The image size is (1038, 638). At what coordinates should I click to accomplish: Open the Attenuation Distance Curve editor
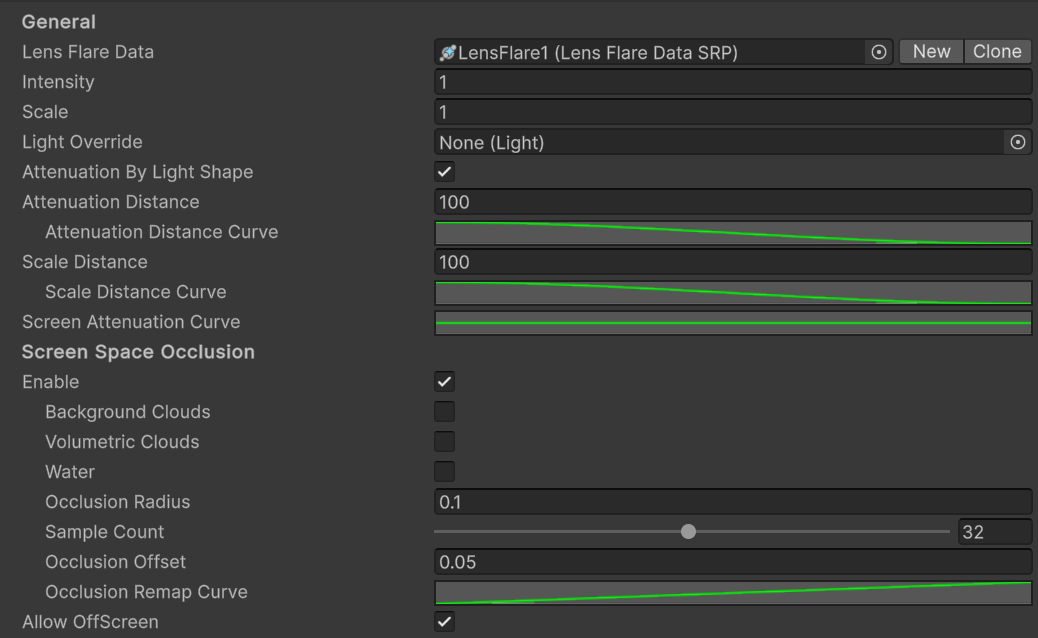(732, 232)
